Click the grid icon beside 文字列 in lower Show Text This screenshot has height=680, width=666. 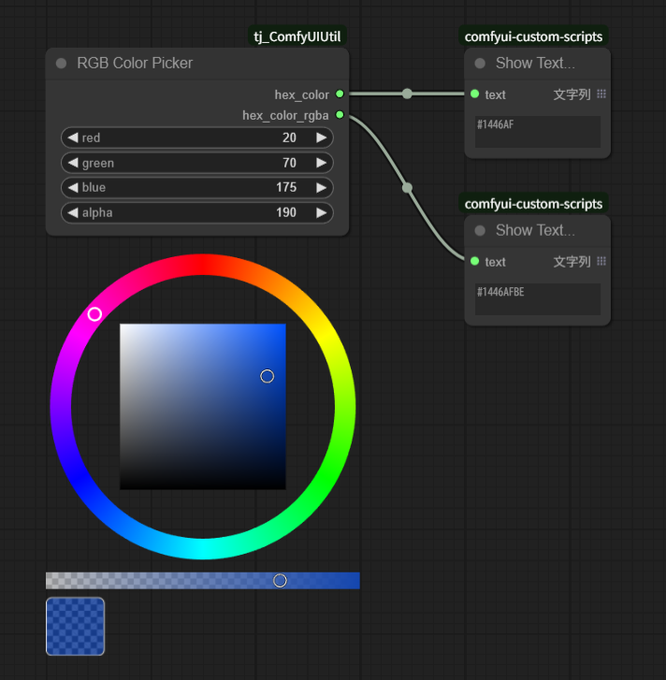click(601, 262)
